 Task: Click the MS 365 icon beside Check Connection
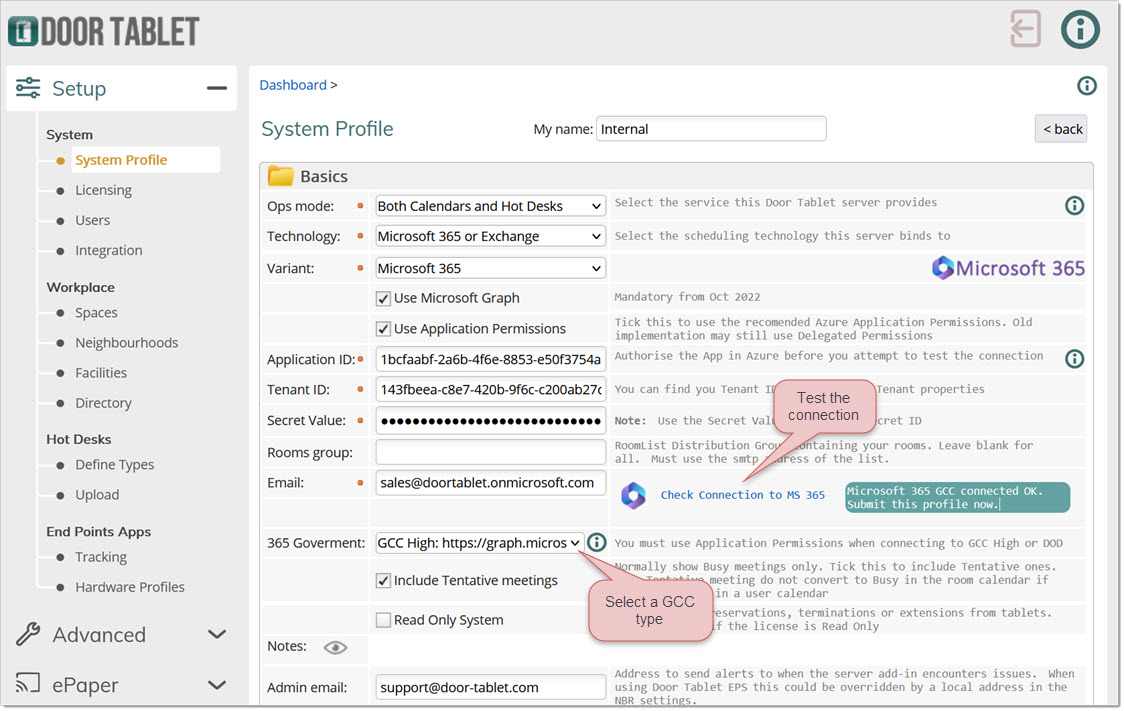tap(633, 495)
